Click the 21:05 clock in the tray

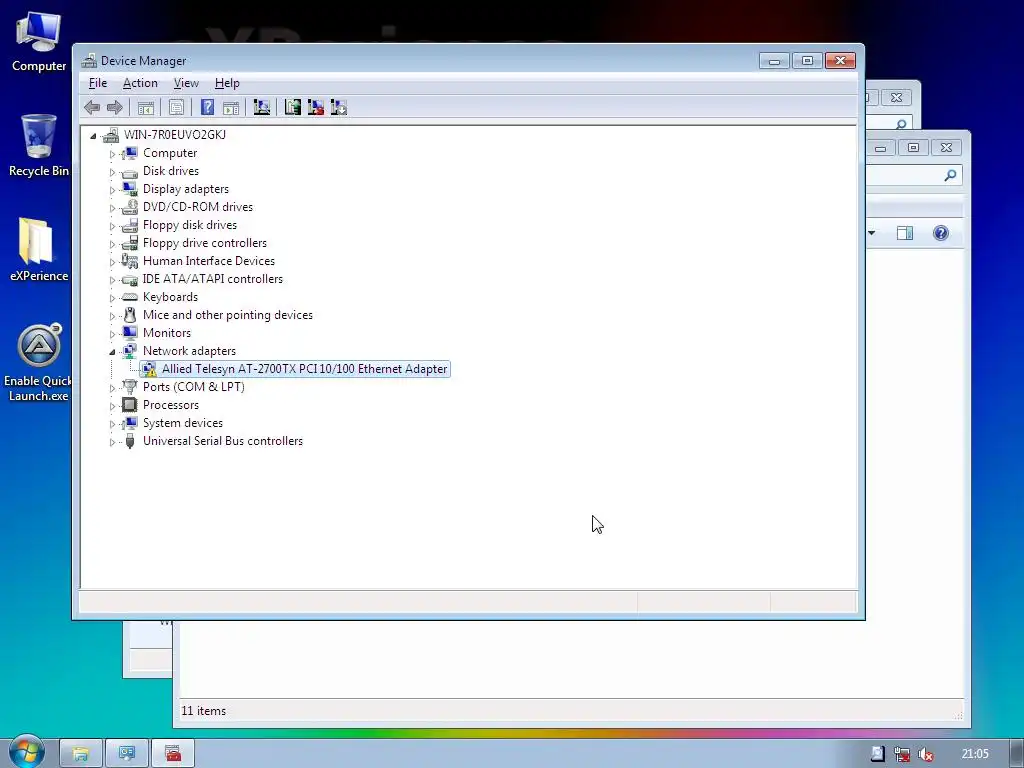pos(975,754)
